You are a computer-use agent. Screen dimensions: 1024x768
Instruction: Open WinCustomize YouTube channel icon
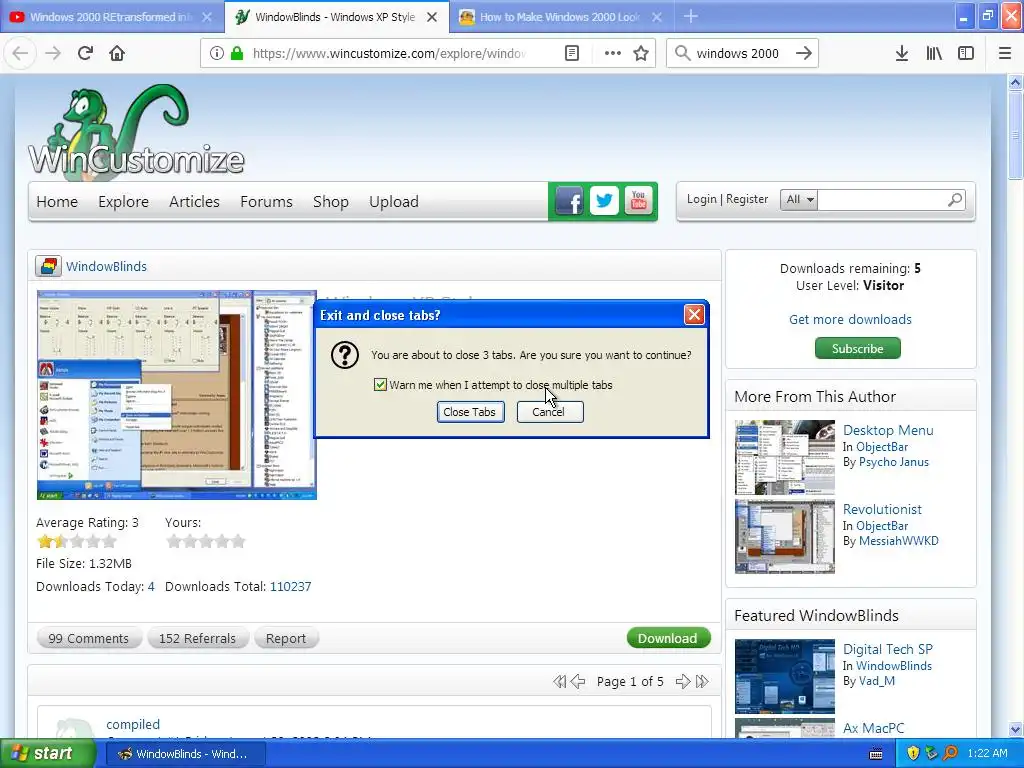[x=639, y=200]
